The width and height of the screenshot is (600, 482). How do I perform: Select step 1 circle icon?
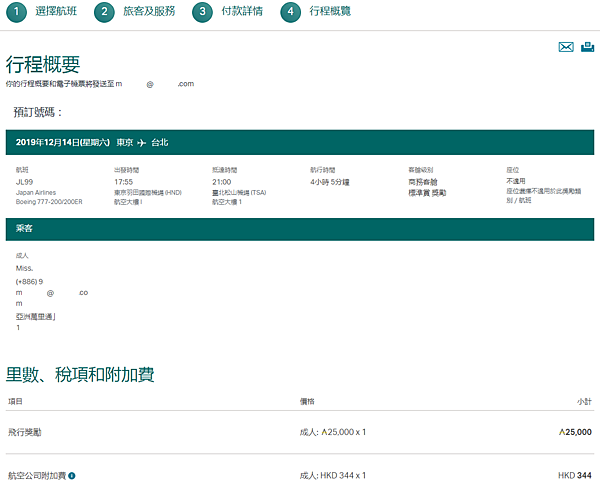tap(16, 12)
